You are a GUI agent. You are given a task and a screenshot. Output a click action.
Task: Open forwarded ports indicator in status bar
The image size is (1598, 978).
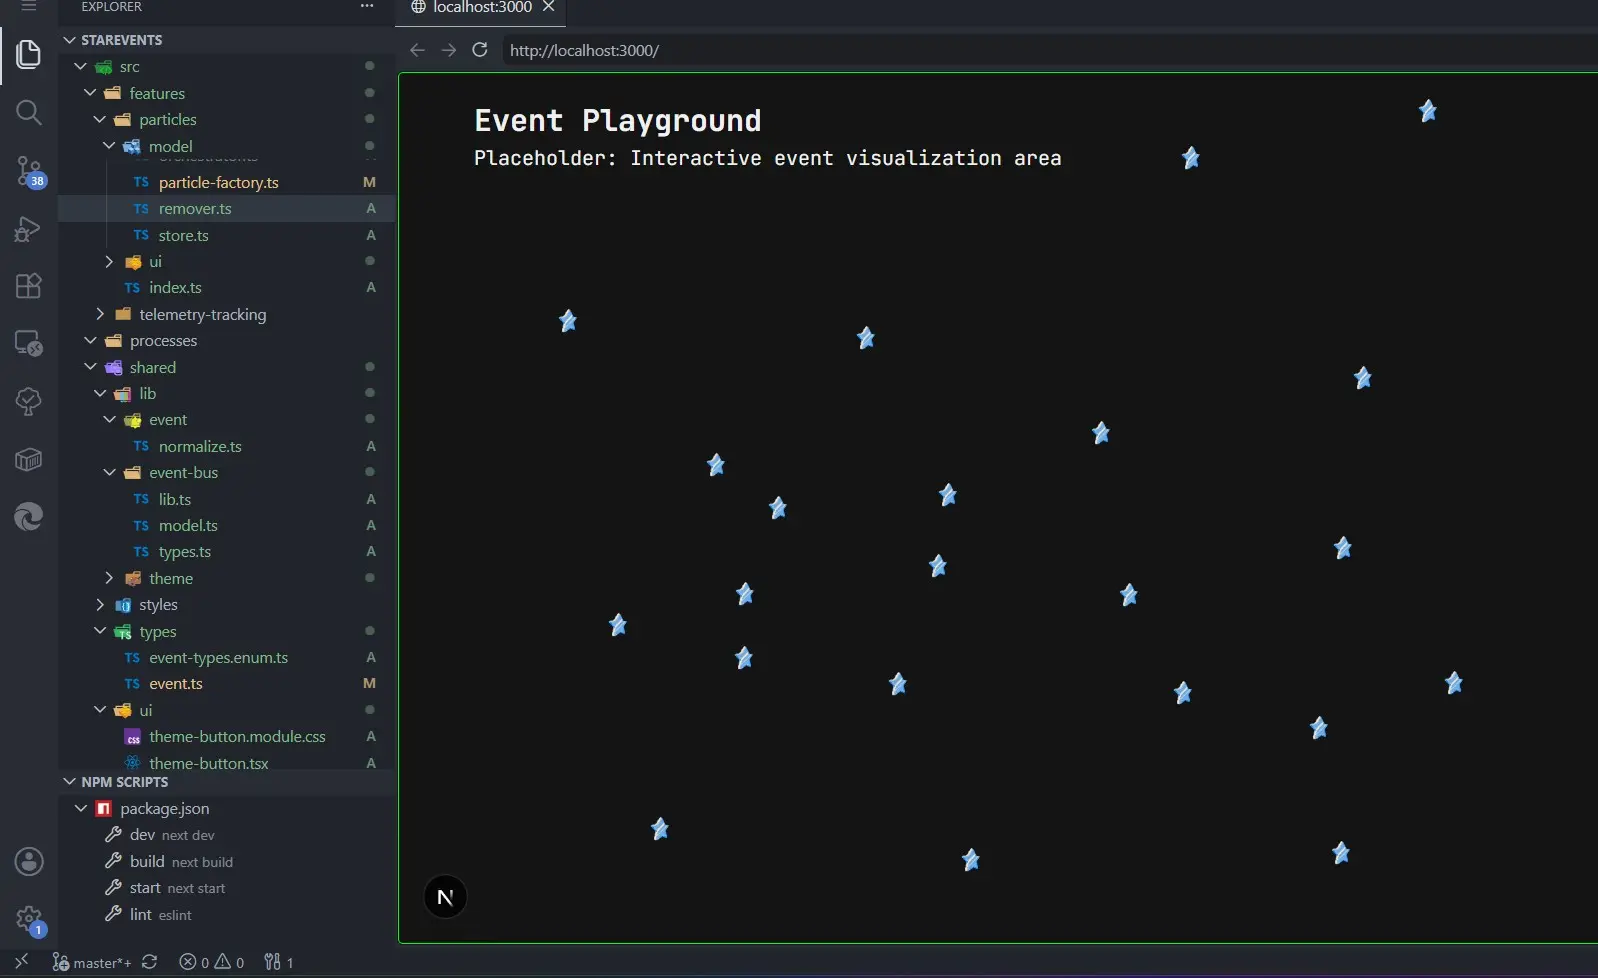279,962
